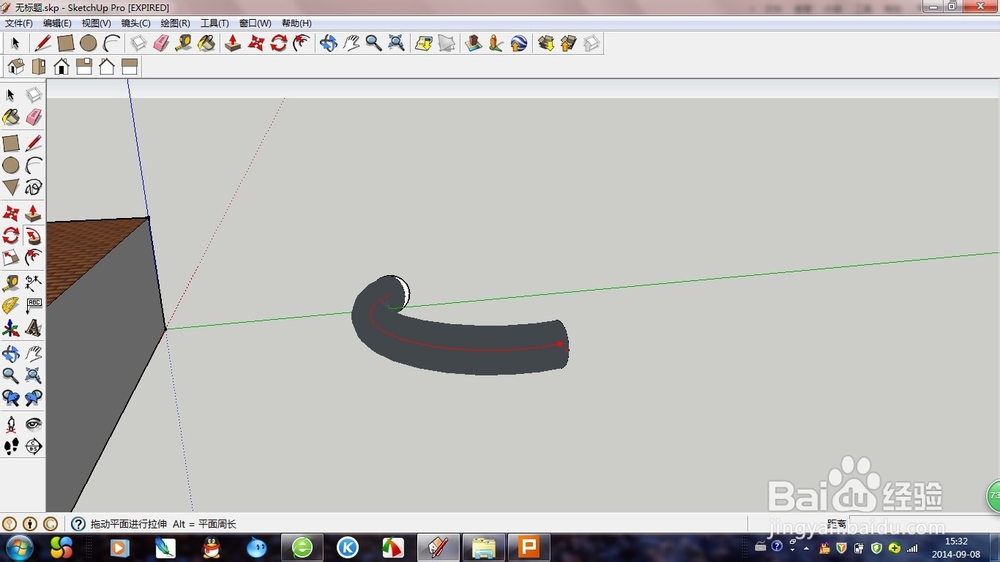Viewport: 1000px width, 562px height.
Task: Pick the Select arrow in left toolbar
Action: pyautogui.click(x=11, y=94)
